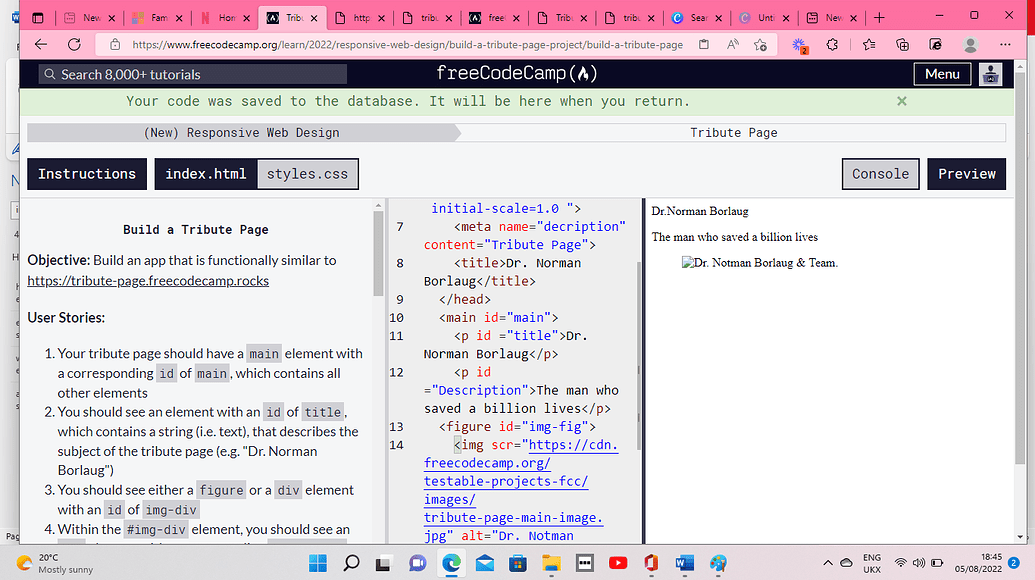Select the search magnifier icon

point(51,73)
